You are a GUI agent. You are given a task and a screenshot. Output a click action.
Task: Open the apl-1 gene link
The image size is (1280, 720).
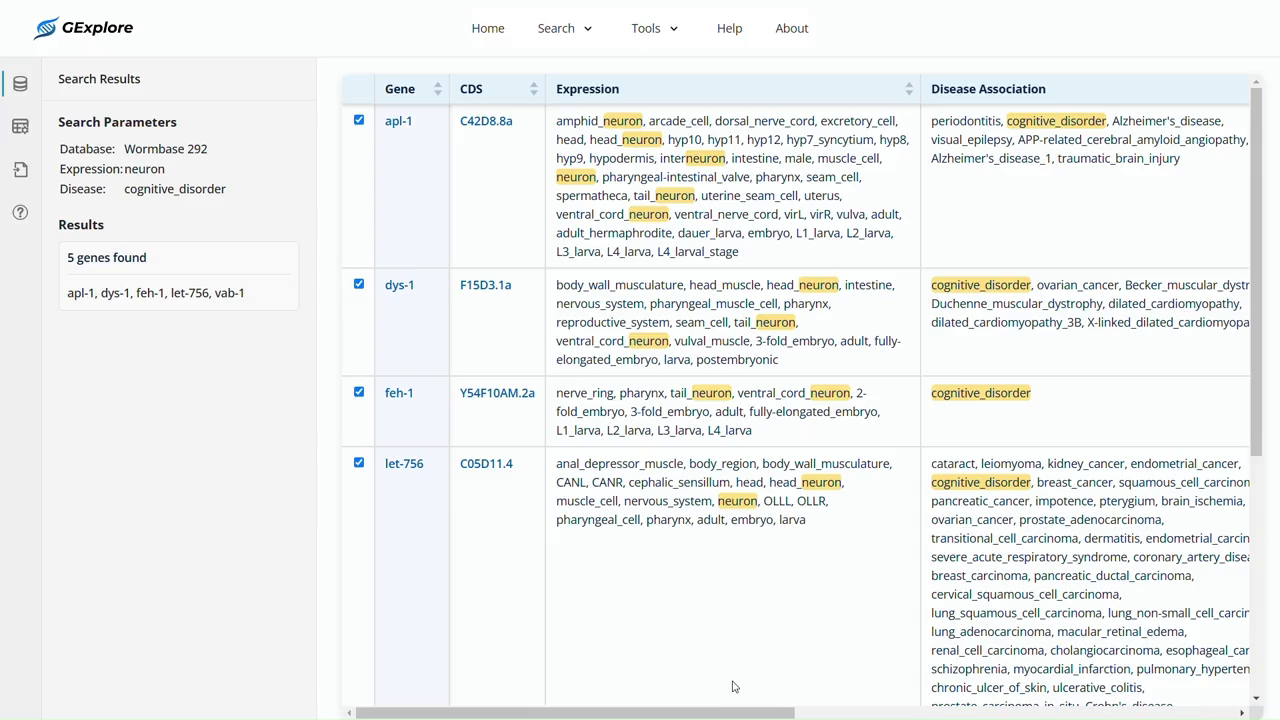click(x=398, y=121)
